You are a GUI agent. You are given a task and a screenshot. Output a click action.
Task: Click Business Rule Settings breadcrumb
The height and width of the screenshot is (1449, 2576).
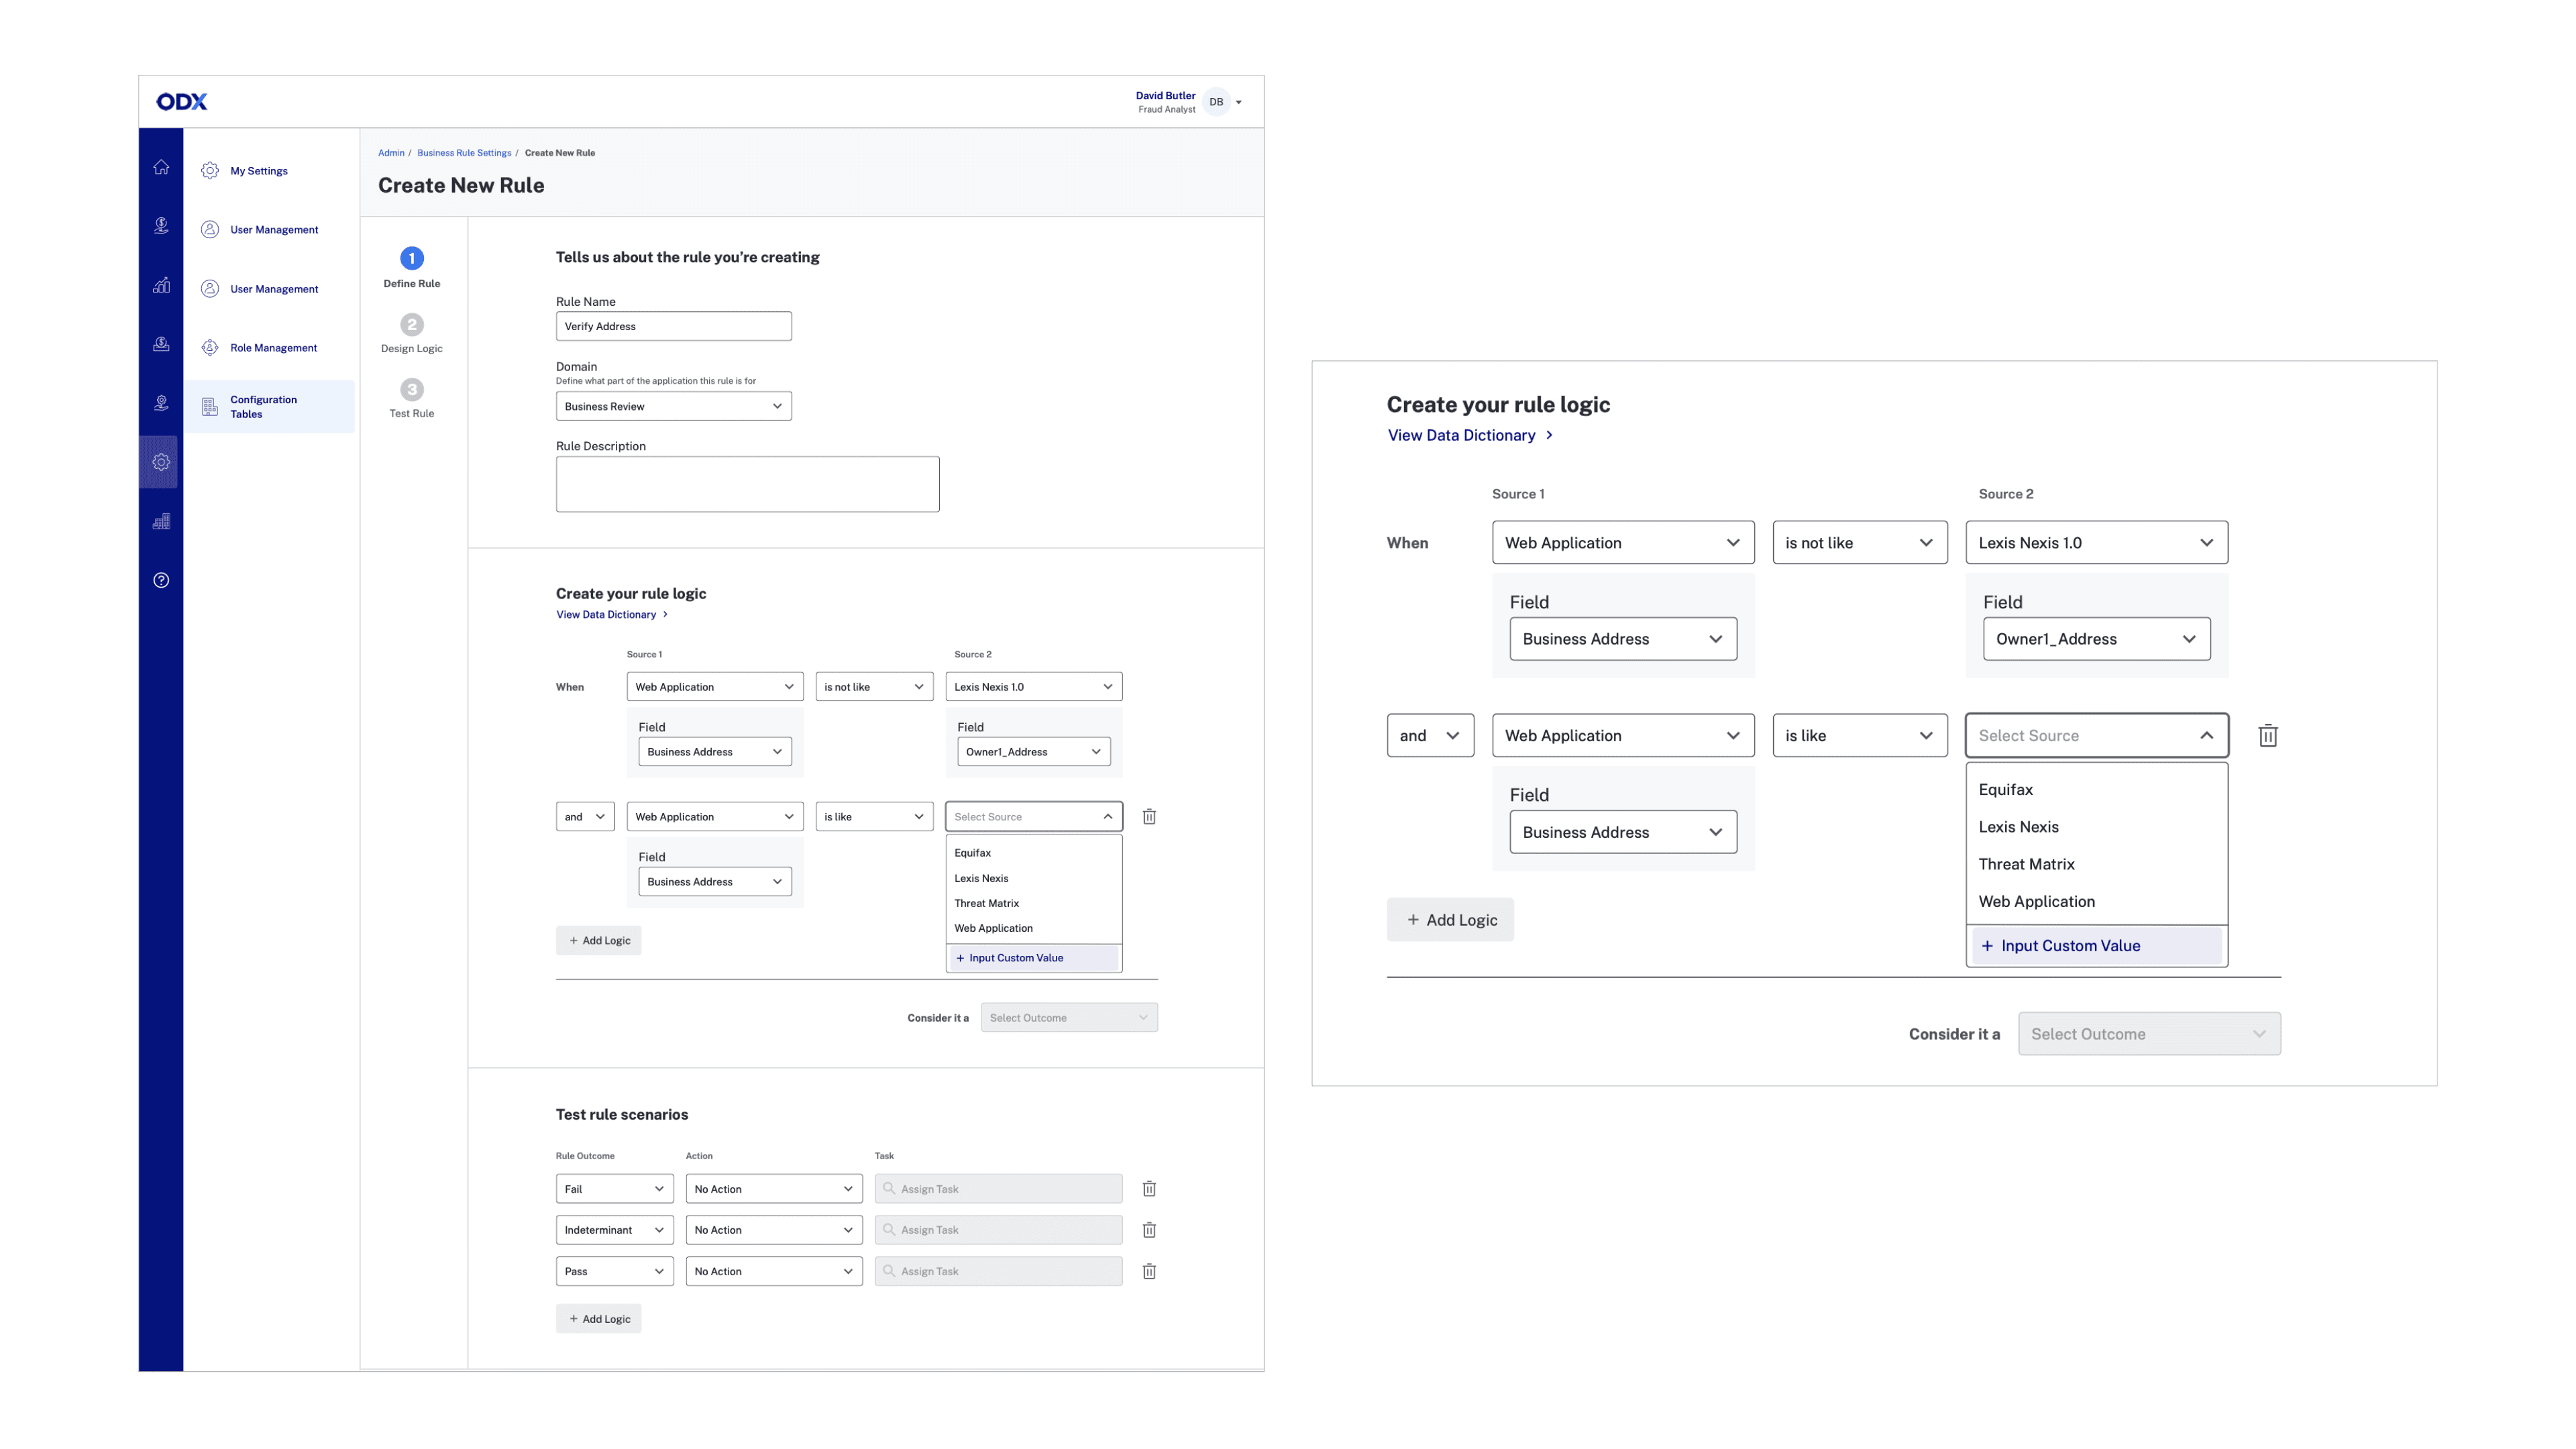464,153
